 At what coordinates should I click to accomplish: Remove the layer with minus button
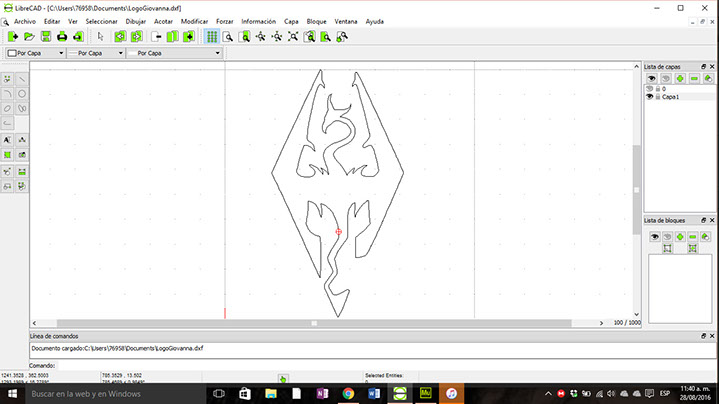[694, 78]
